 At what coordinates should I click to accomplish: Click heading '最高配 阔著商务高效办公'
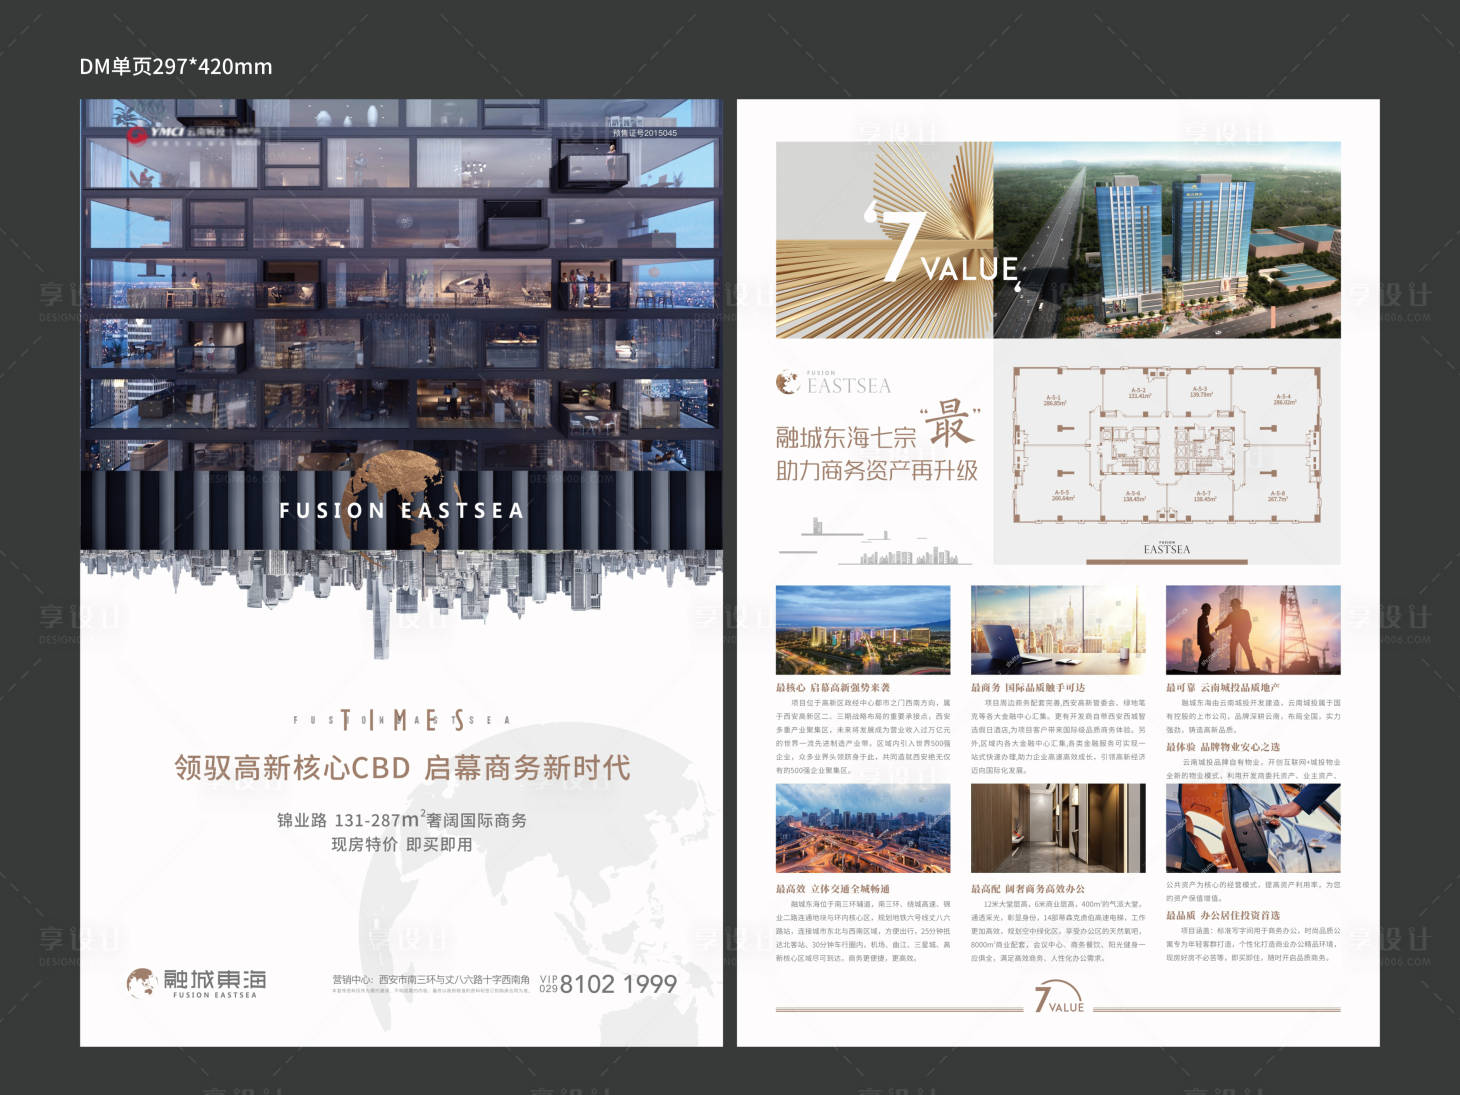pos(1028,889)
